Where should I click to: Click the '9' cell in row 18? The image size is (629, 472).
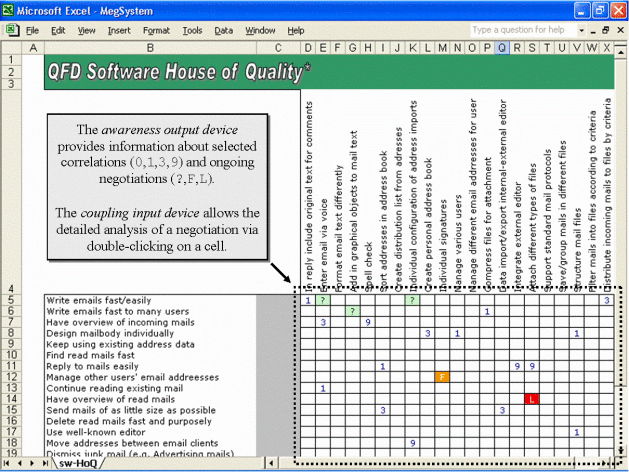412,443
